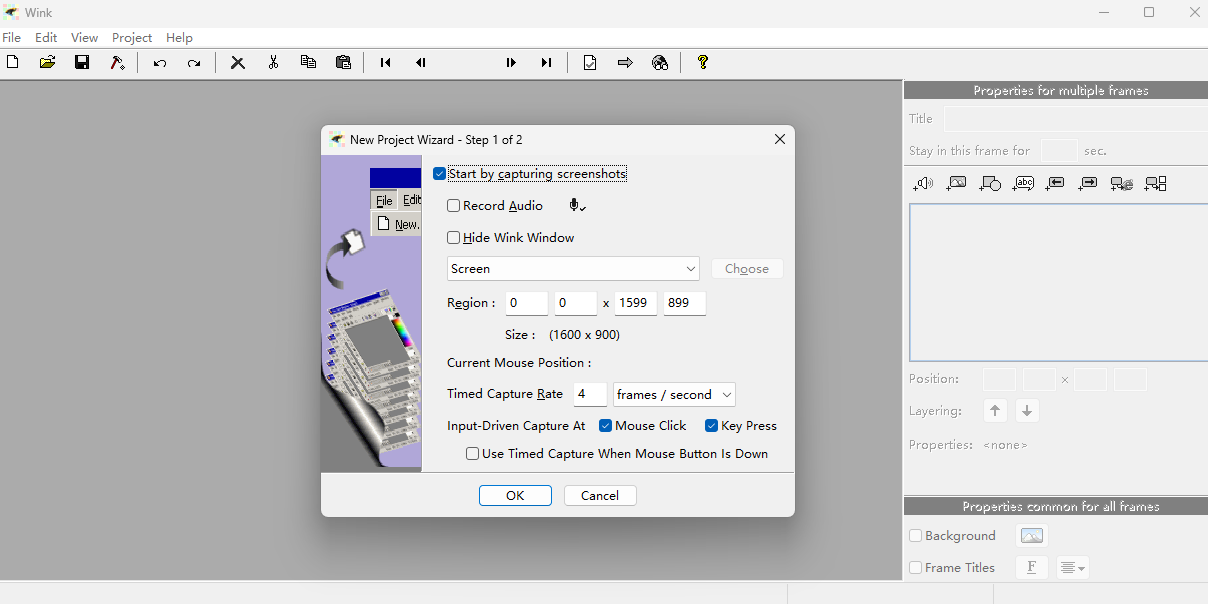Image resolution: width=1208 pixels, height=604 pixels.
Task: Enable the Record Audio checkbox
Action: pos(454,206)
